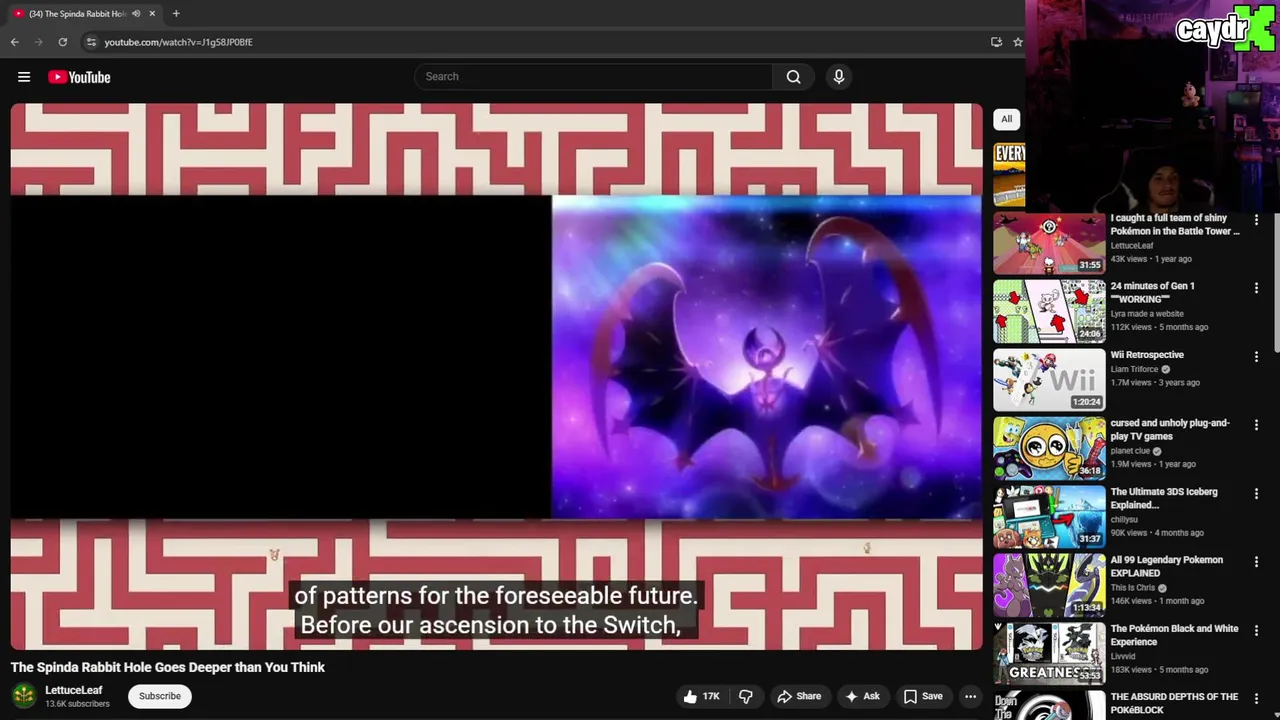Open options menu for Black and White video

coord(1256,630)
